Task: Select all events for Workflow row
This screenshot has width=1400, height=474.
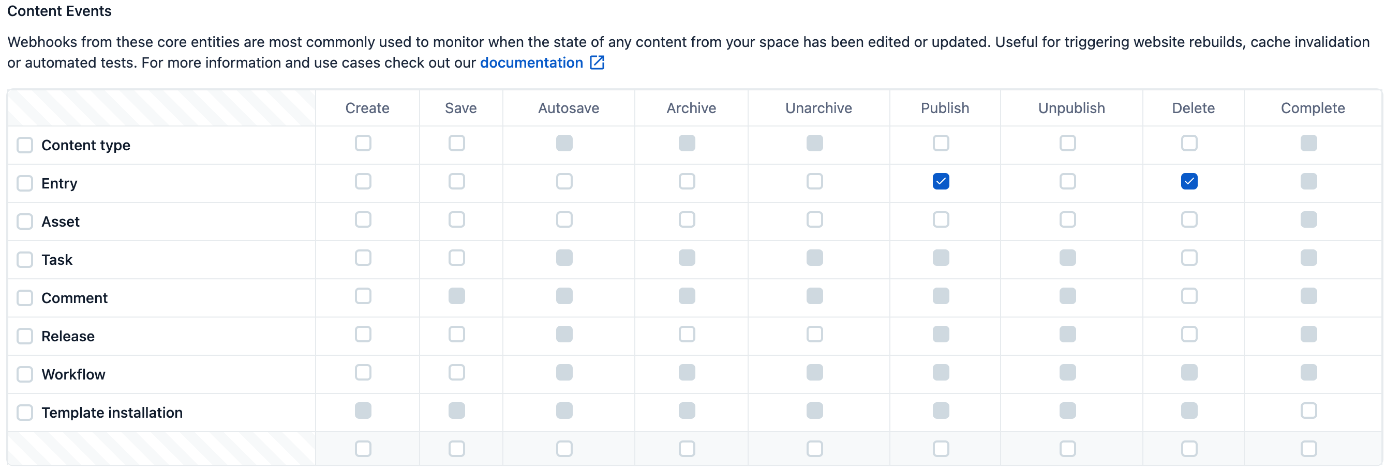Action: click(x=25, y=375)
